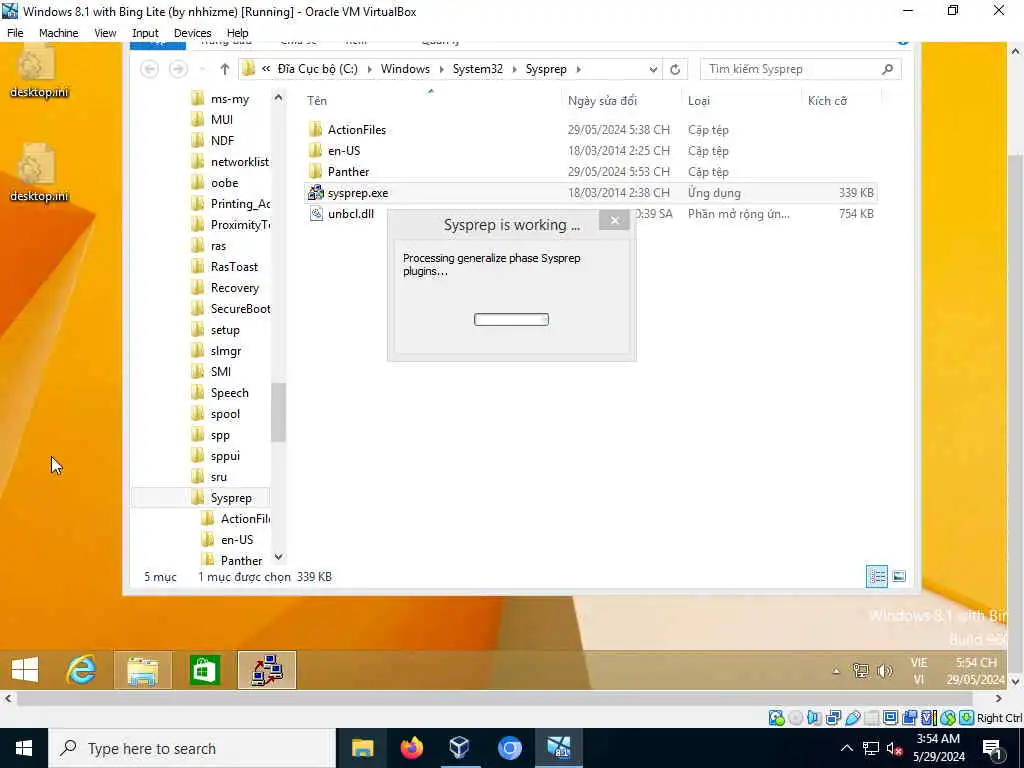1024x768 pixels.
Task: Open the VirtualBox View menu
Action: click(105, 33)
